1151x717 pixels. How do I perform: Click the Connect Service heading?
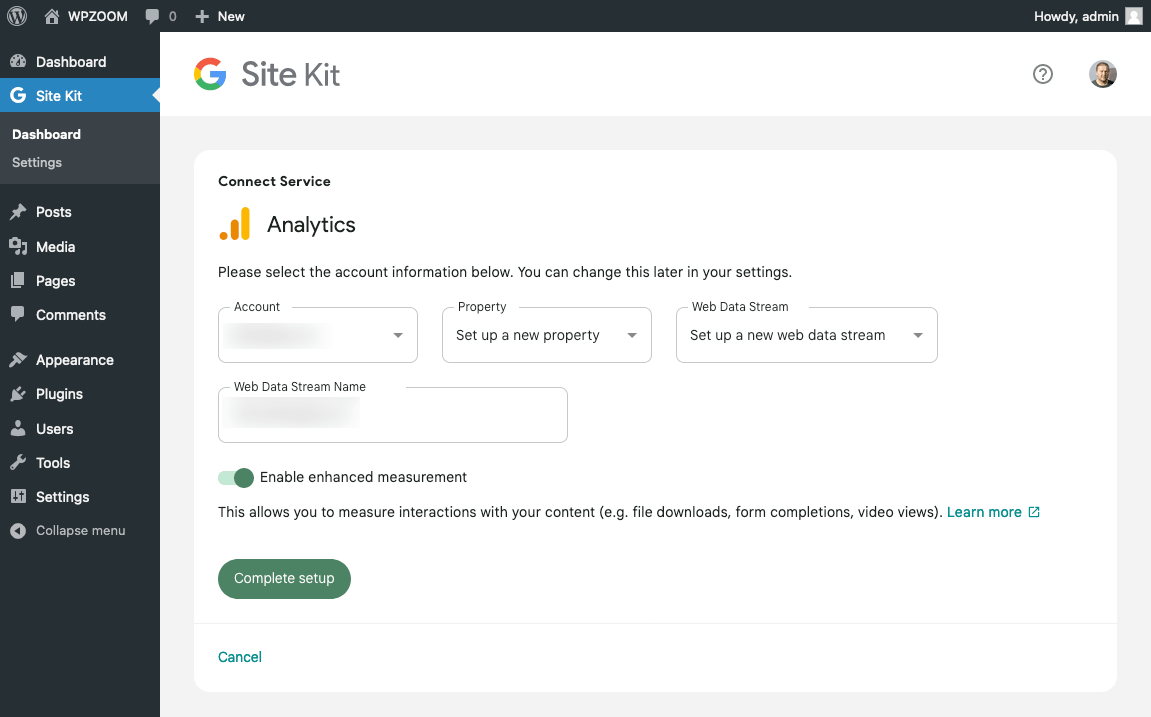pyautogui.click(x=274, y=181)
